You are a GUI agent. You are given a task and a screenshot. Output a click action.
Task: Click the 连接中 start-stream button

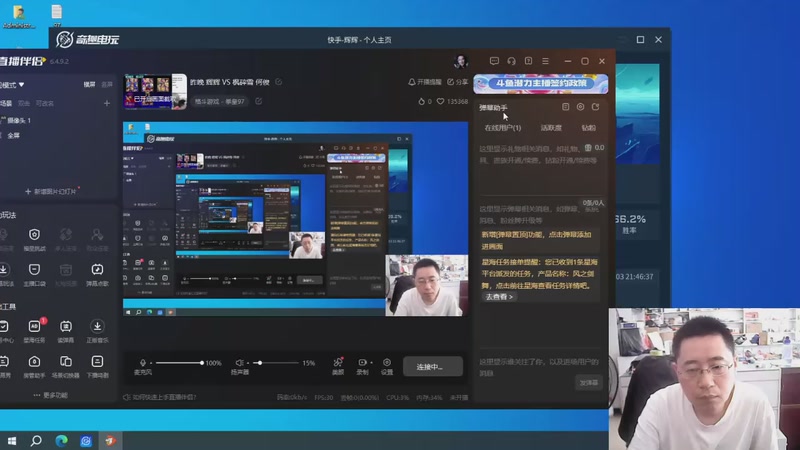433,366
